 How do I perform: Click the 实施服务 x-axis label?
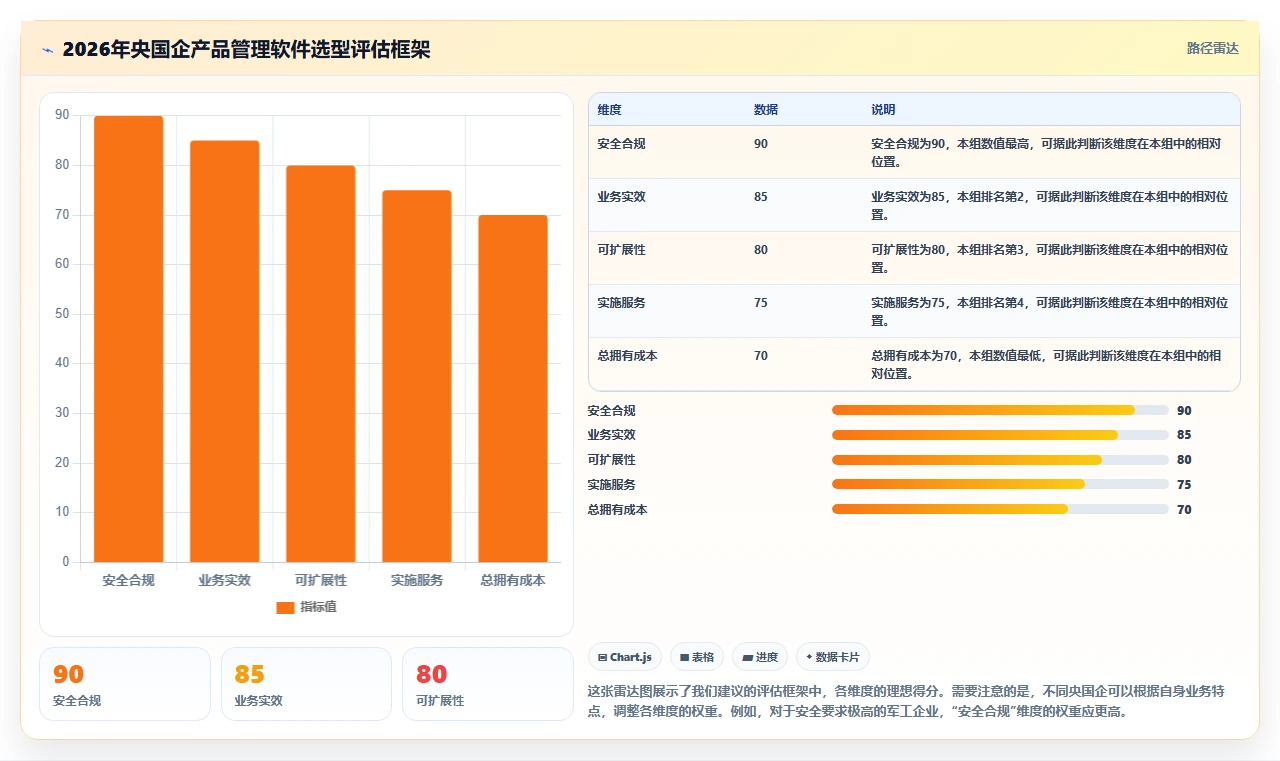pyautogui.click(x=416, y=580)
